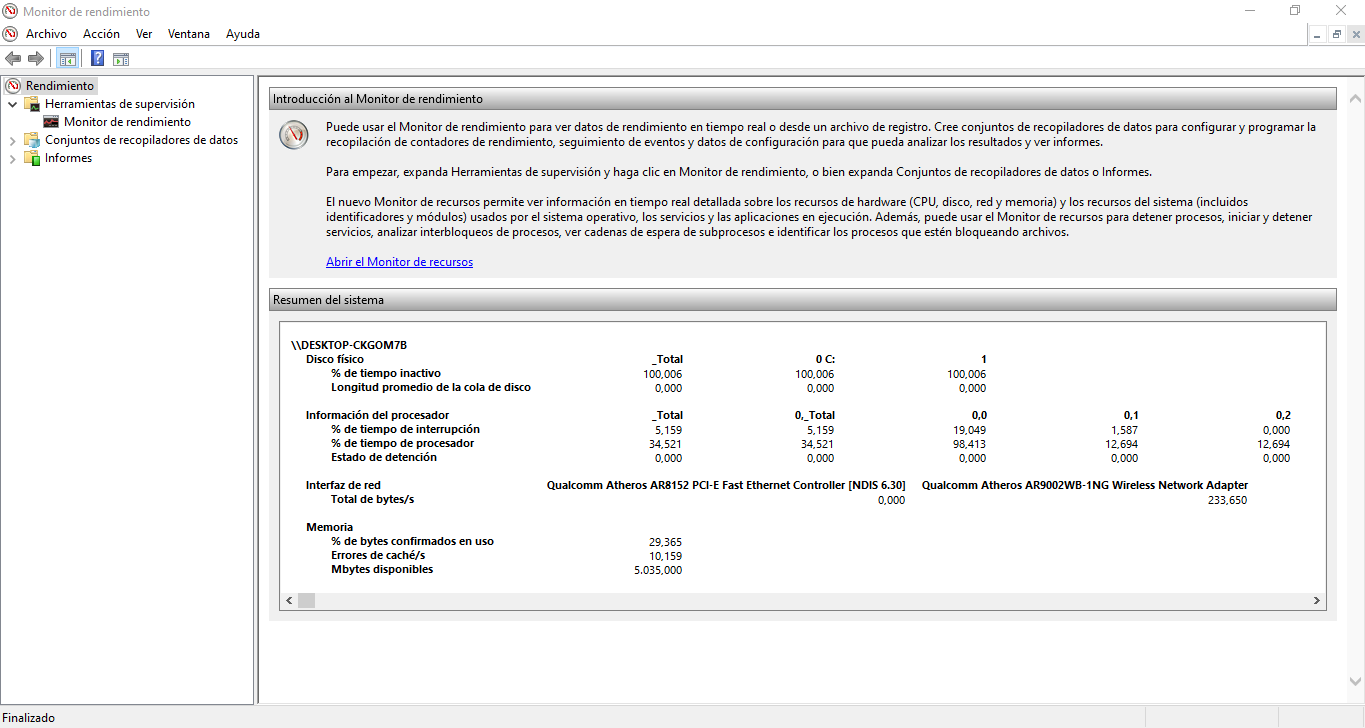1365x728 pixels.
Task: Select the Rendimiento root node
Action: 59,86
